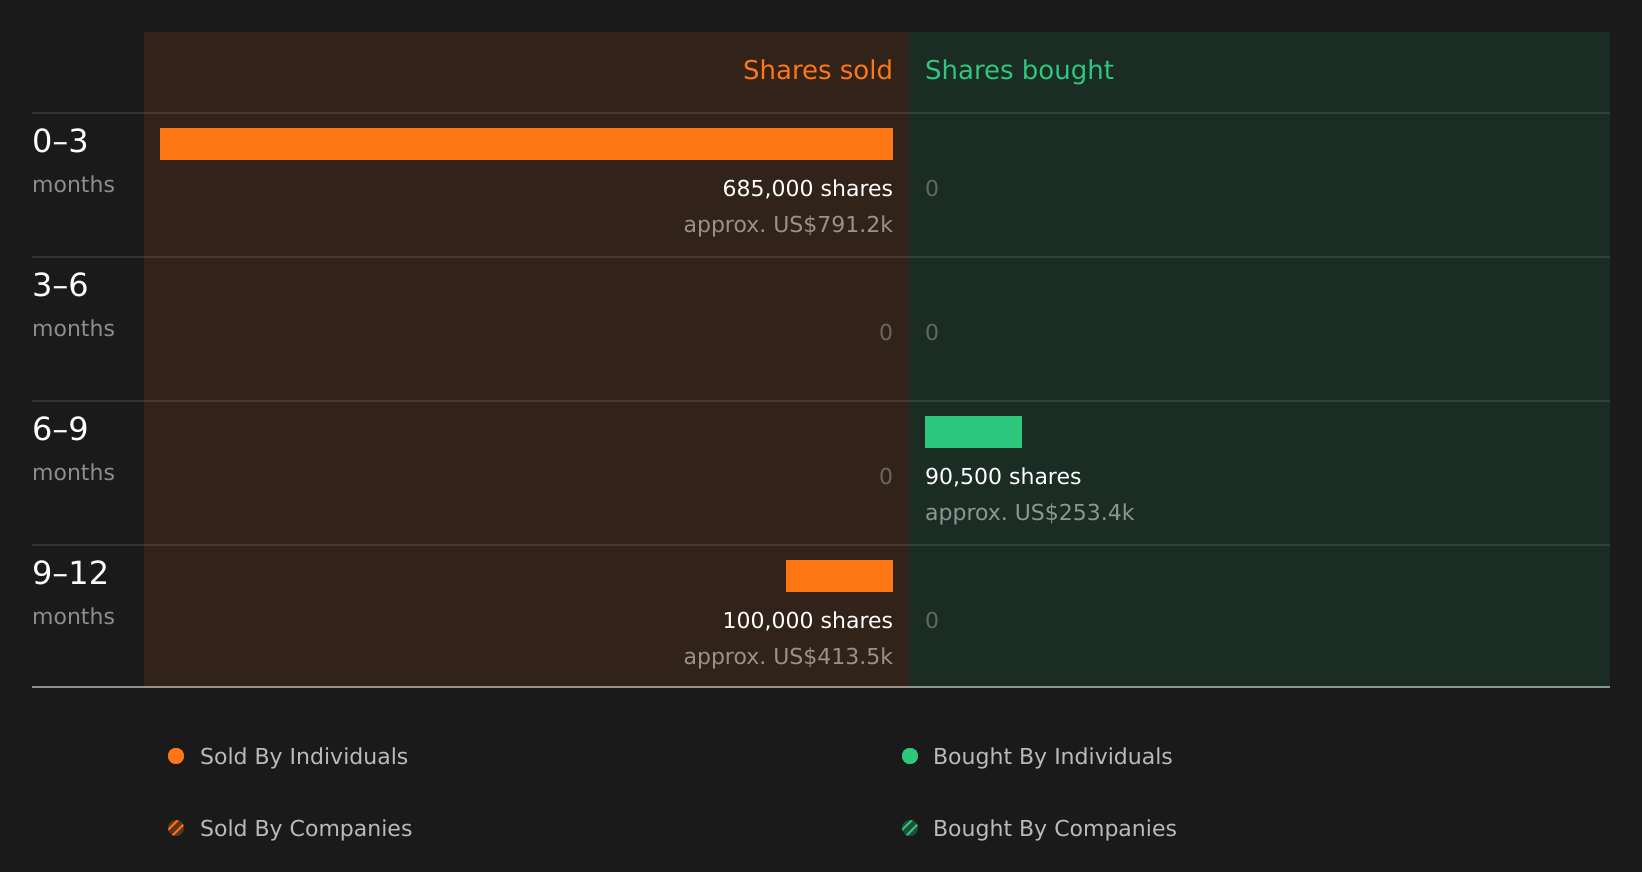The width and height of the screenshot is (1642, 872).
Task: Select the Bought By Companies legend label
Action: pos(1055,829)
